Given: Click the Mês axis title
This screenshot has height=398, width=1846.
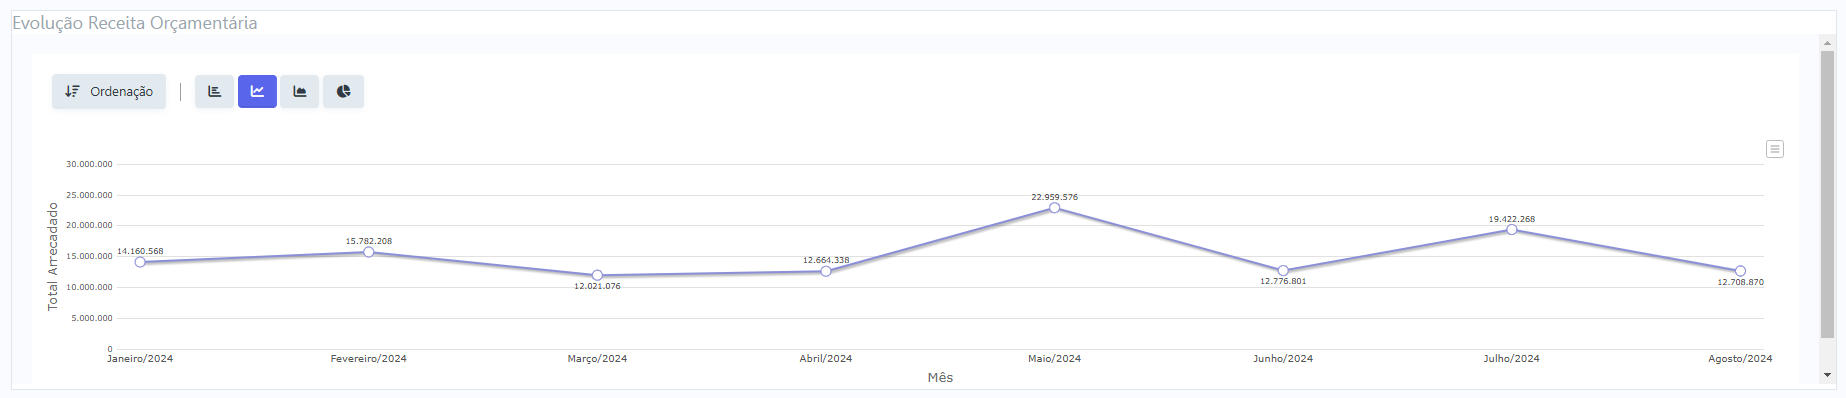Looking at the screenshot, I should (940, 377).
